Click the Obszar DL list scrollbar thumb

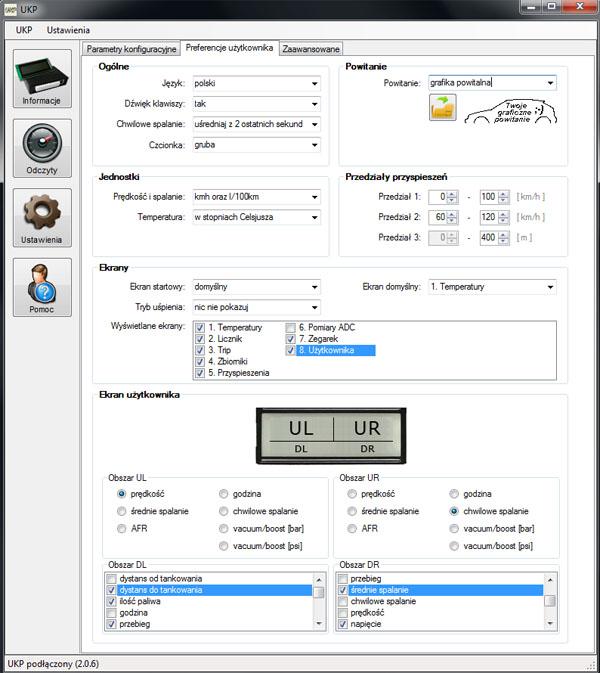[319, 592]
